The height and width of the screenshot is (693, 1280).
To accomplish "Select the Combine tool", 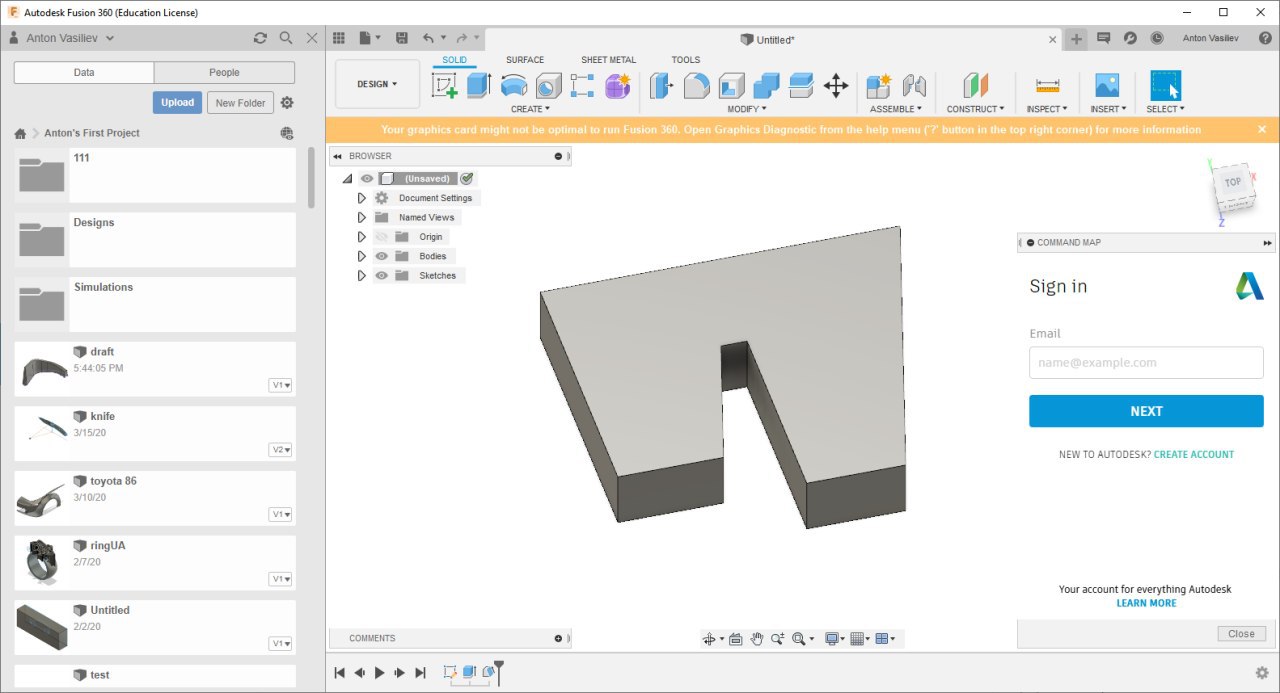I will (x=766, y=85).
